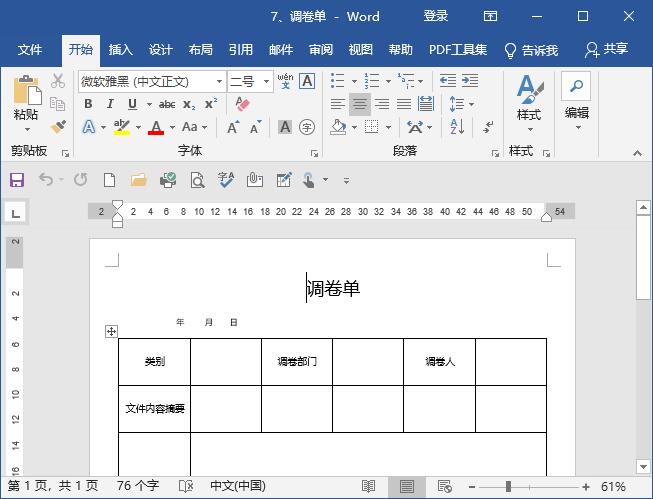Click the Cut scissors icon
Screen dimensions: 653x499
pos(58,81)
